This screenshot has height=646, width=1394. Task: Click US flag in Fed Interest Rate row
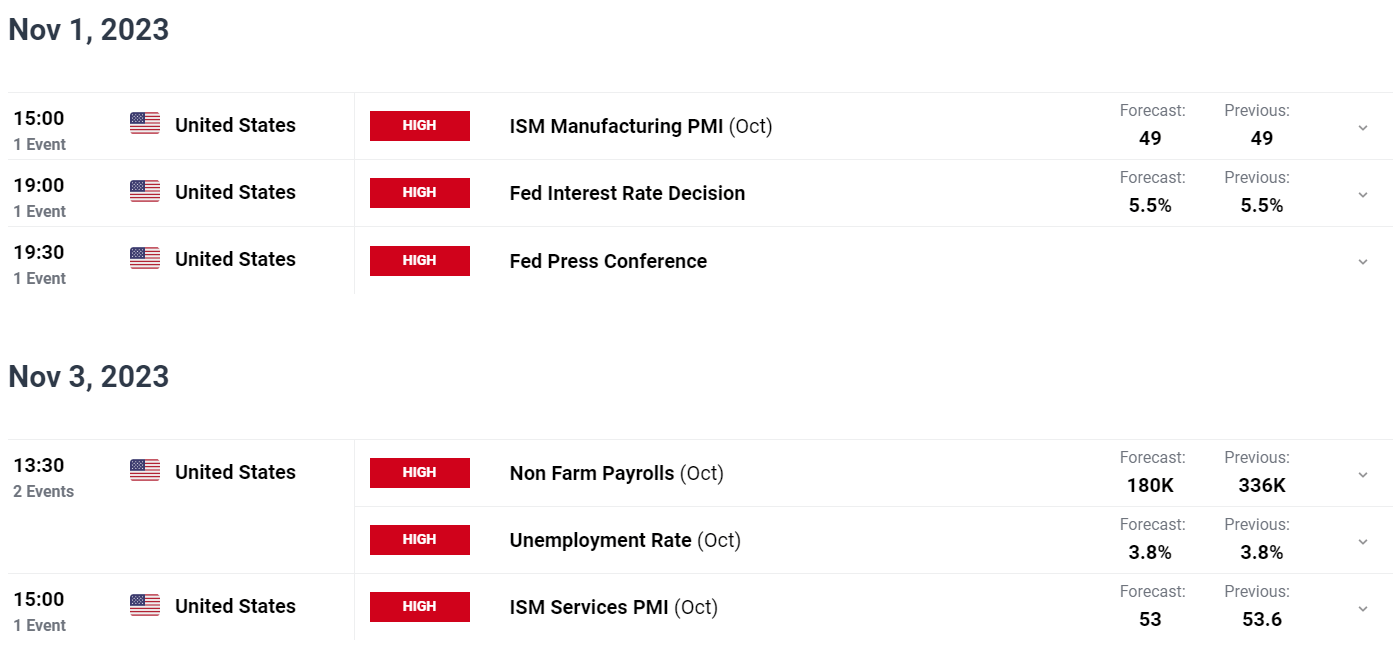[145, 191]
